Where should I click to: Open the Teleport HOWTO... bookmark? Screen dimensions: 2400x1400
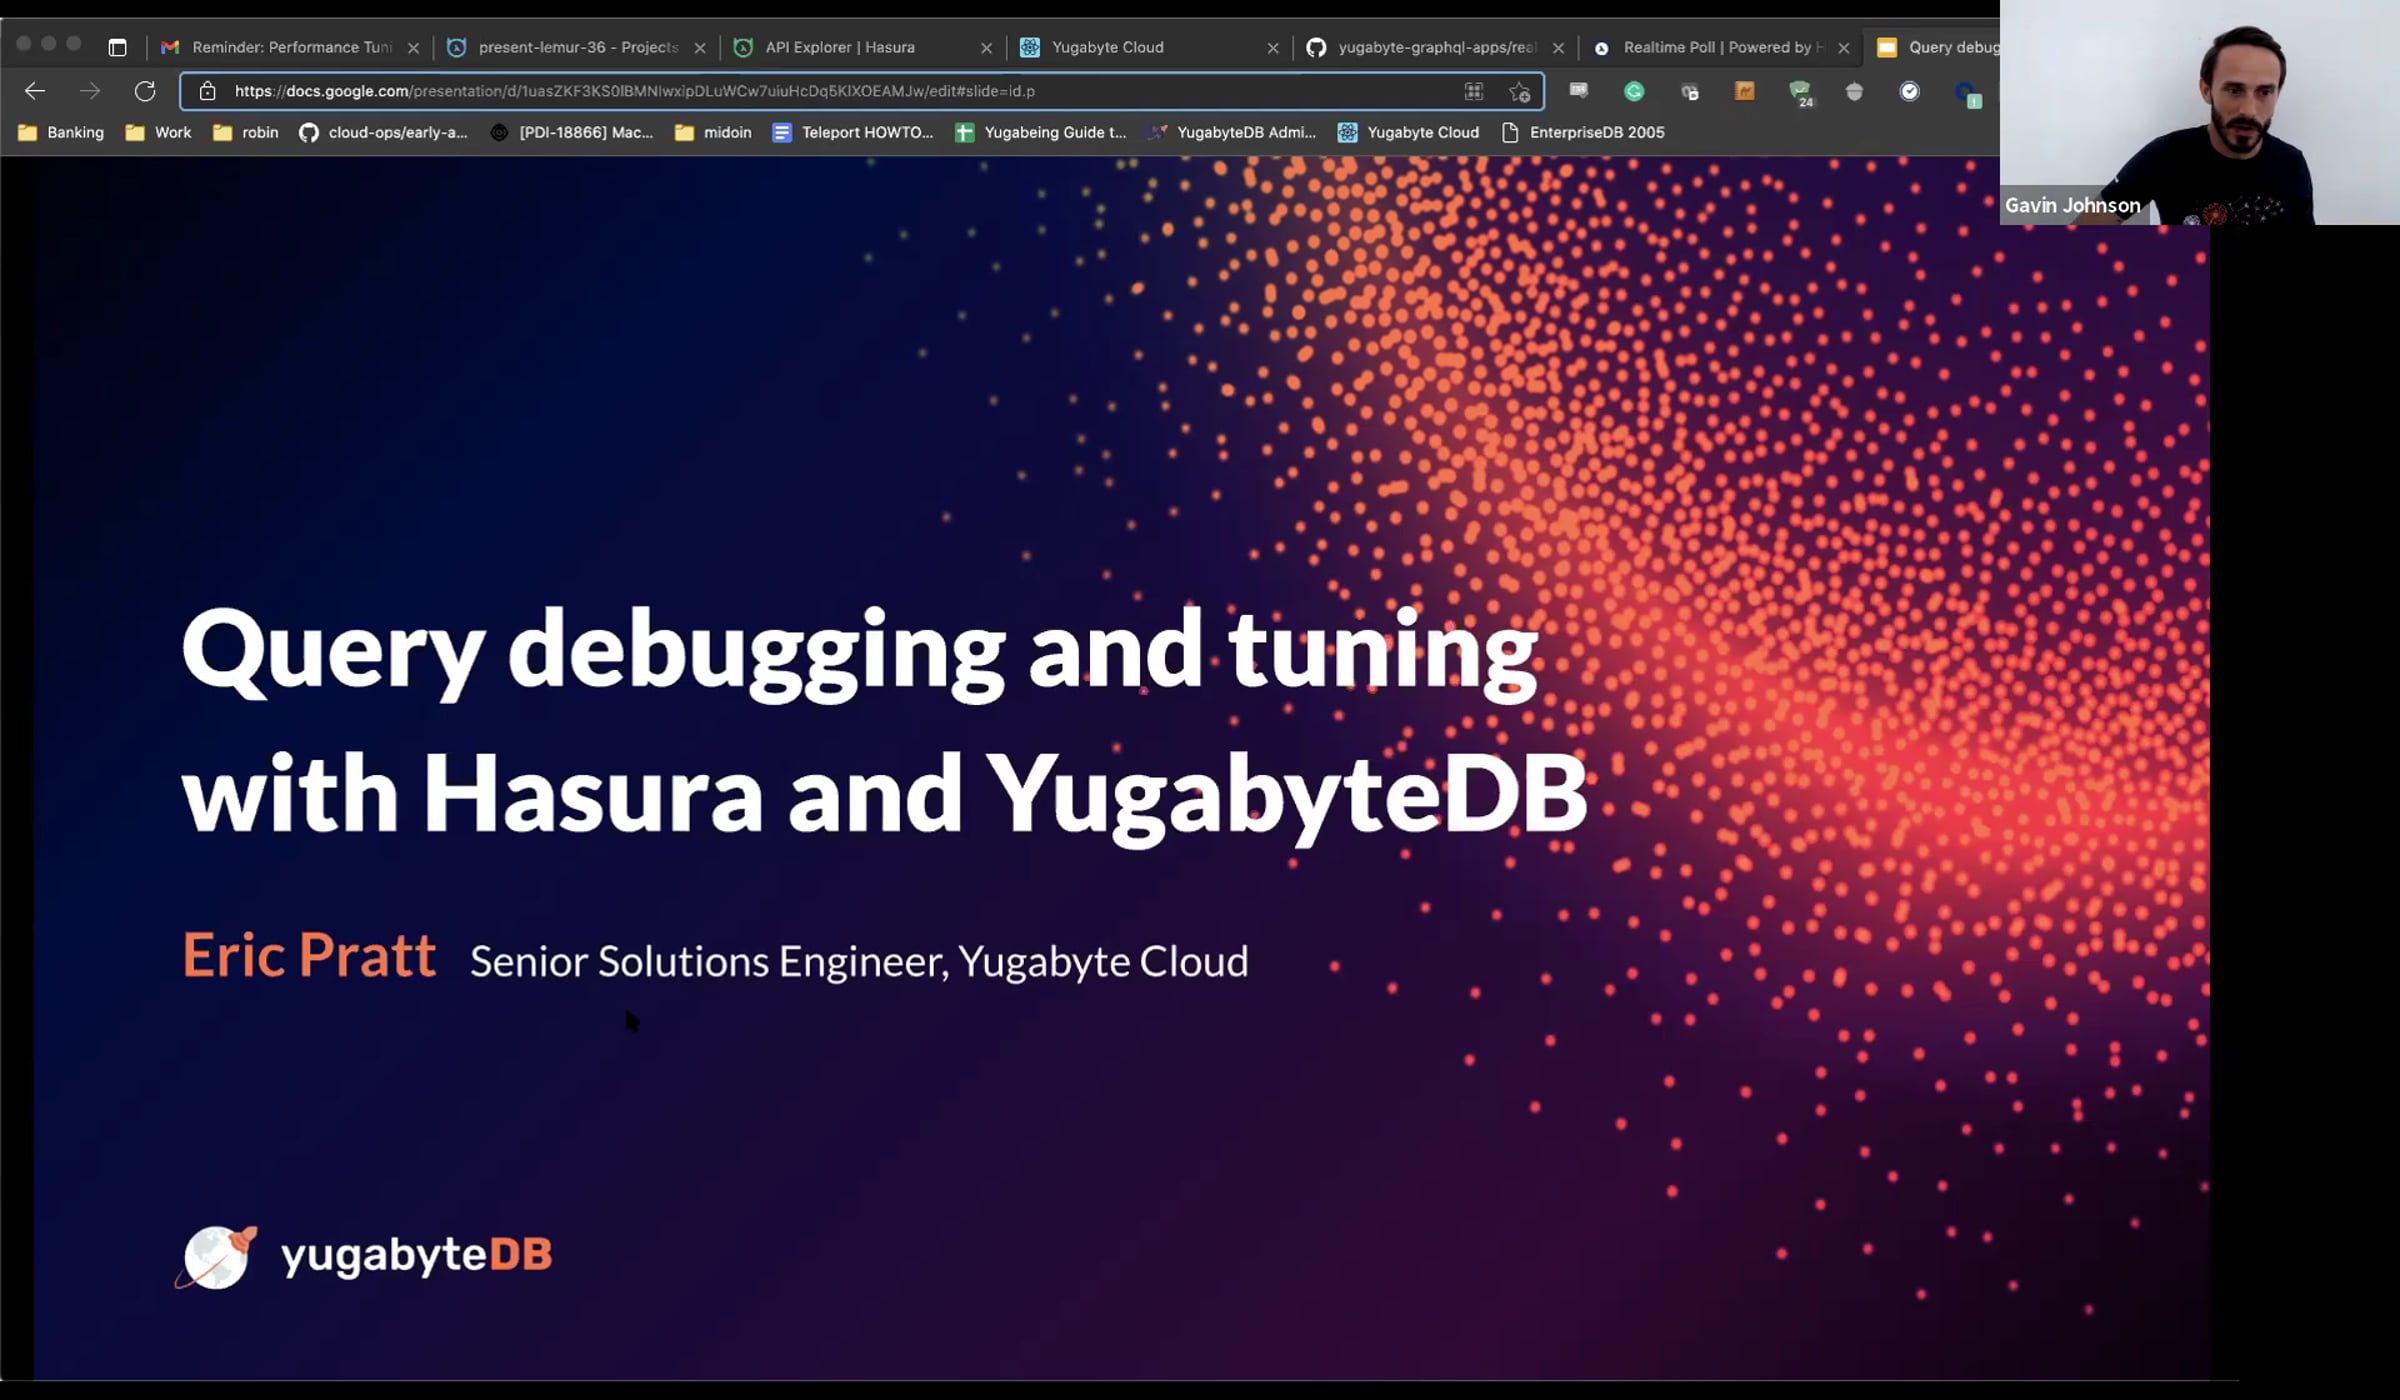click(853, 132)
